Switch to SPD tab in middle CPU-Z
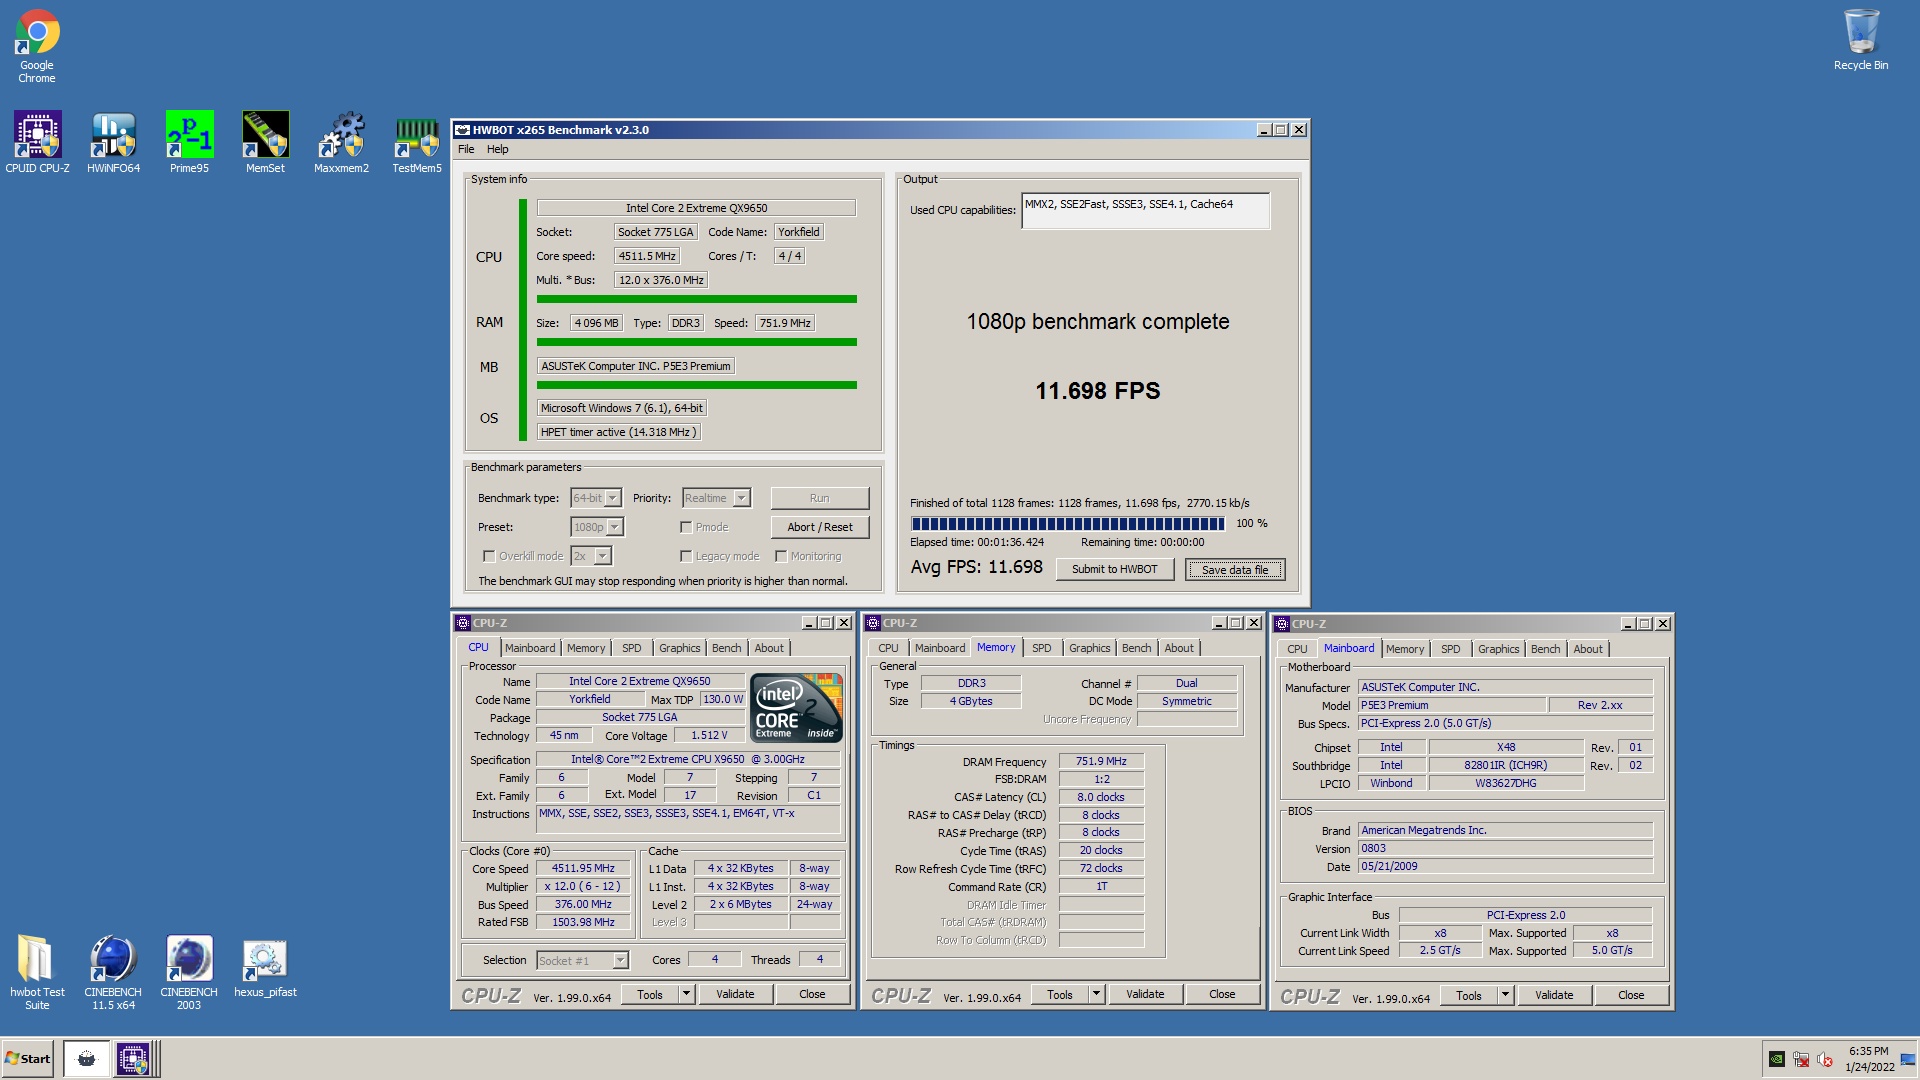This screenshot has width=1920, height=1080. pyautogui.click(x=1041, y=648)
